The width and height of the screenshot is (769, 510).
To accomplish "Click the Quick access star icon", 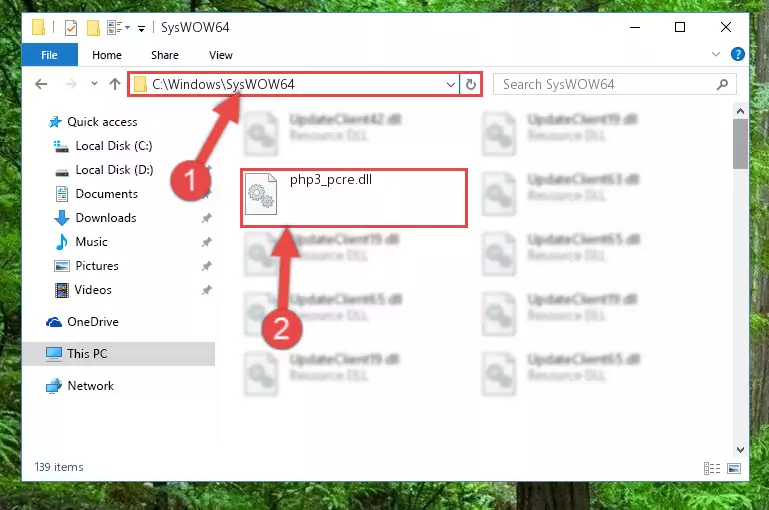I will tap(55, 122).
